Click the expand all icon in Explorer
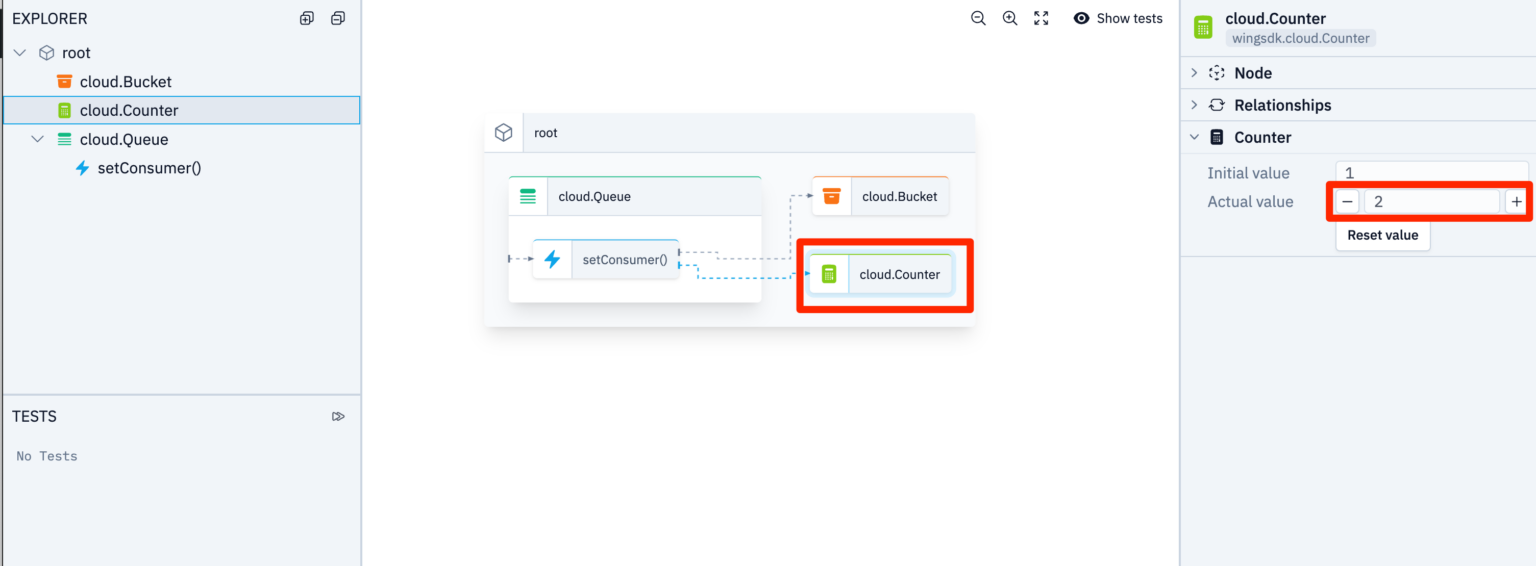The image size is (1536, 566). click(307, 18)
